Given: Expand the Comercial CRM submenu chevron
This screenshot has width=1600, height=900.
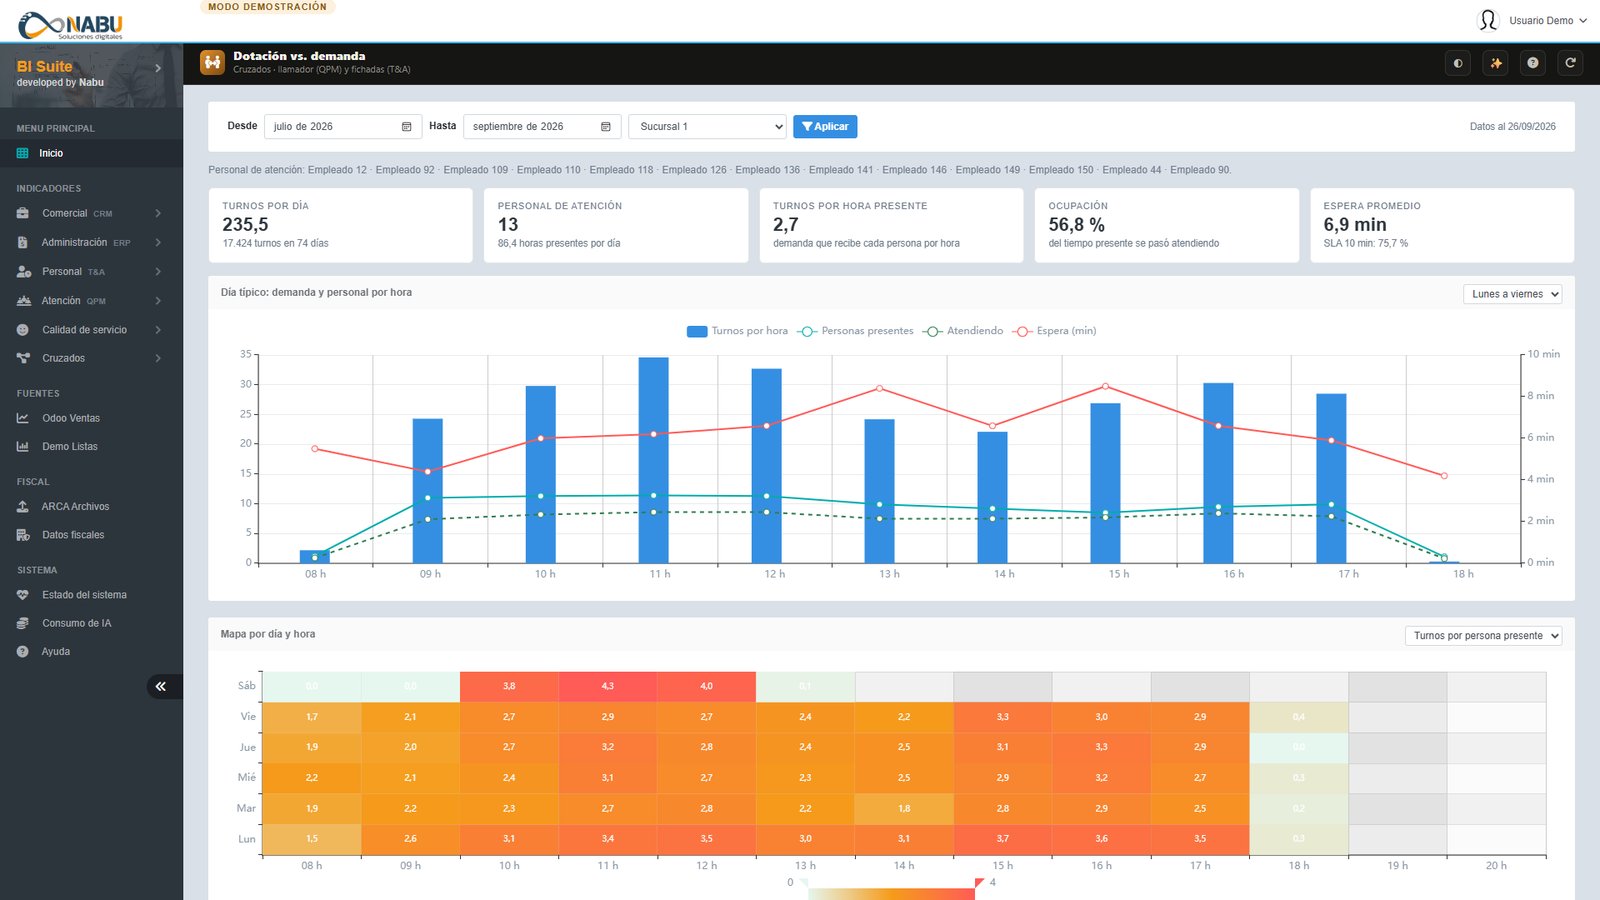Looking at the screenshot, I should point(158,213).
